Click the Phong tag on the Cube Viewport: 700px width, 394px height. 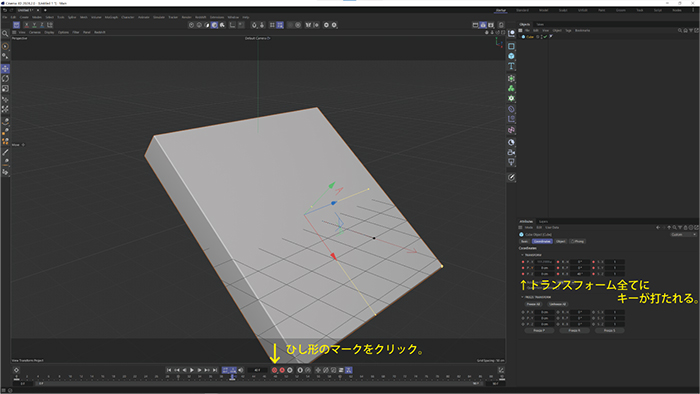(551, 37)
